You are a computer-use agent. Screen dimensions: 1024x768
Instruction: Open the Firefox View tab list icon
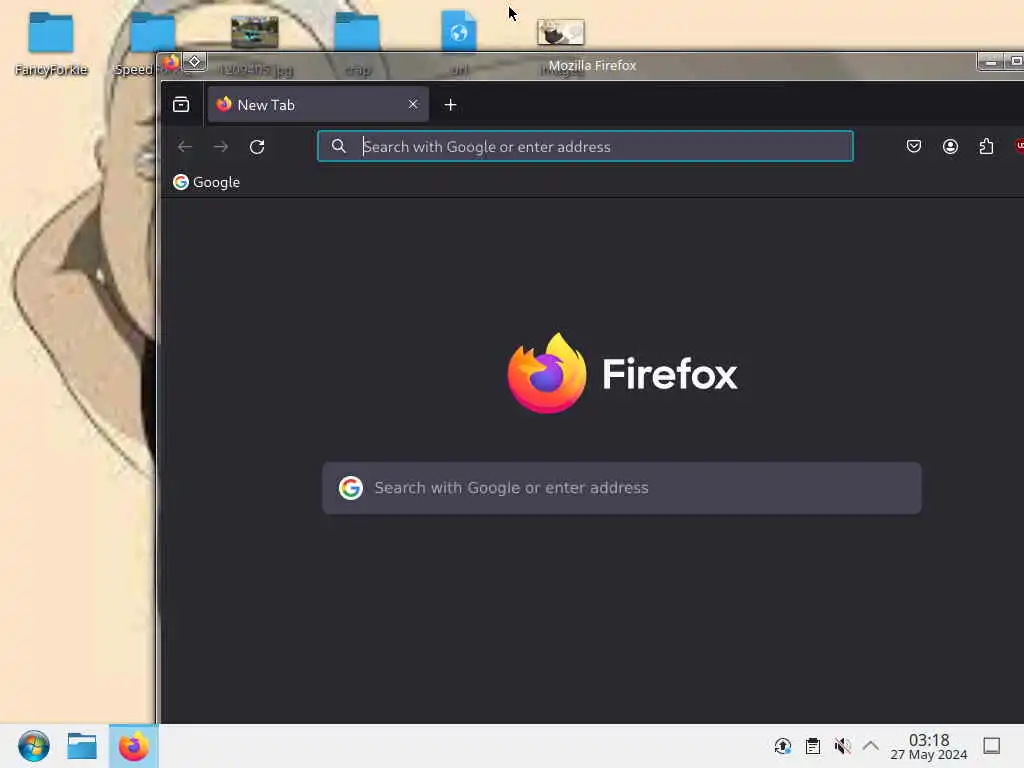[181, 104]
